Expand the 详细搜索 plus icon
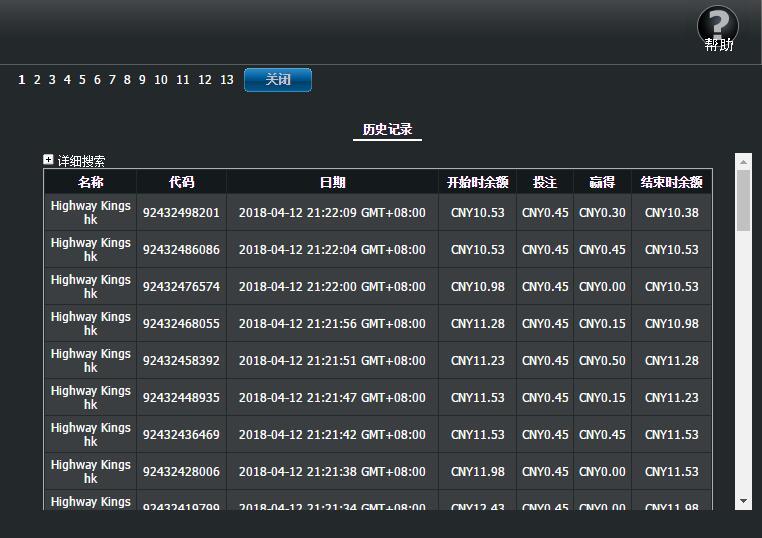 (x=48, y=160)
